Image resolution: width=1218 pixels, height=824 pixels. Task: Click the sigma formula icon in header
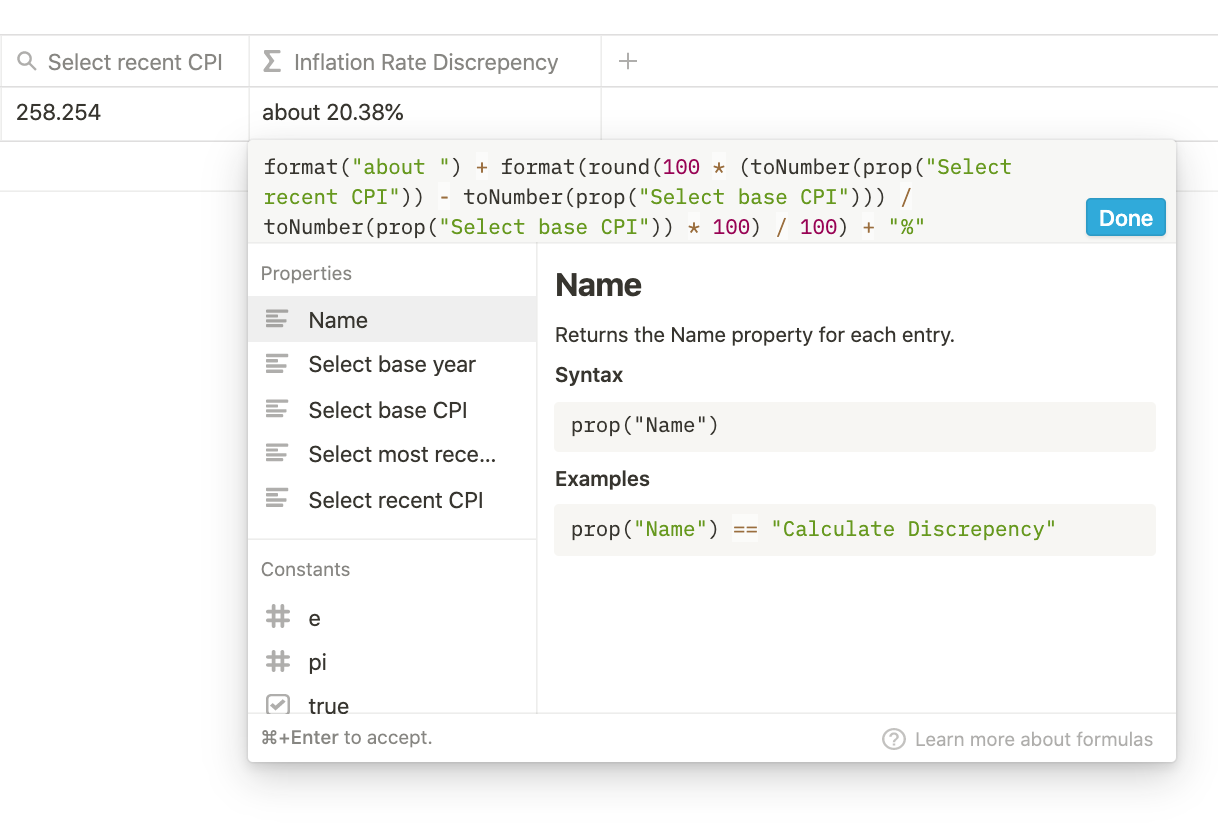coord(272,62)
